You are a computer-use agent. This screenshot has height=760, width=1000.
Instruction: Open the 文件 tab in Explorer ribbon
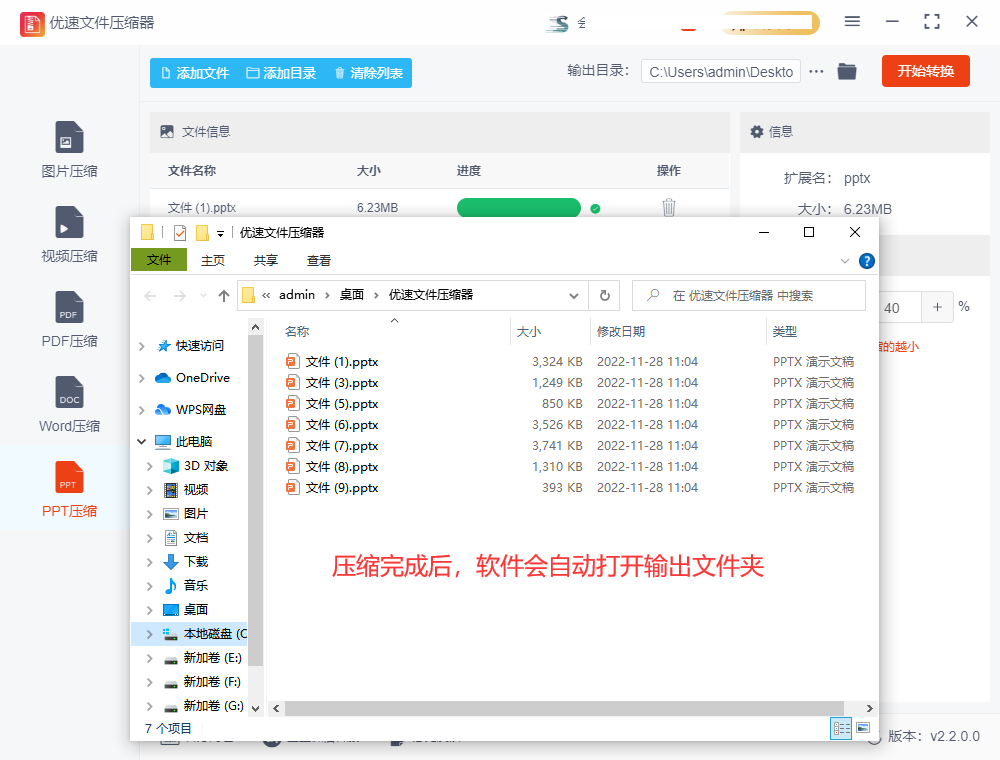159,260
